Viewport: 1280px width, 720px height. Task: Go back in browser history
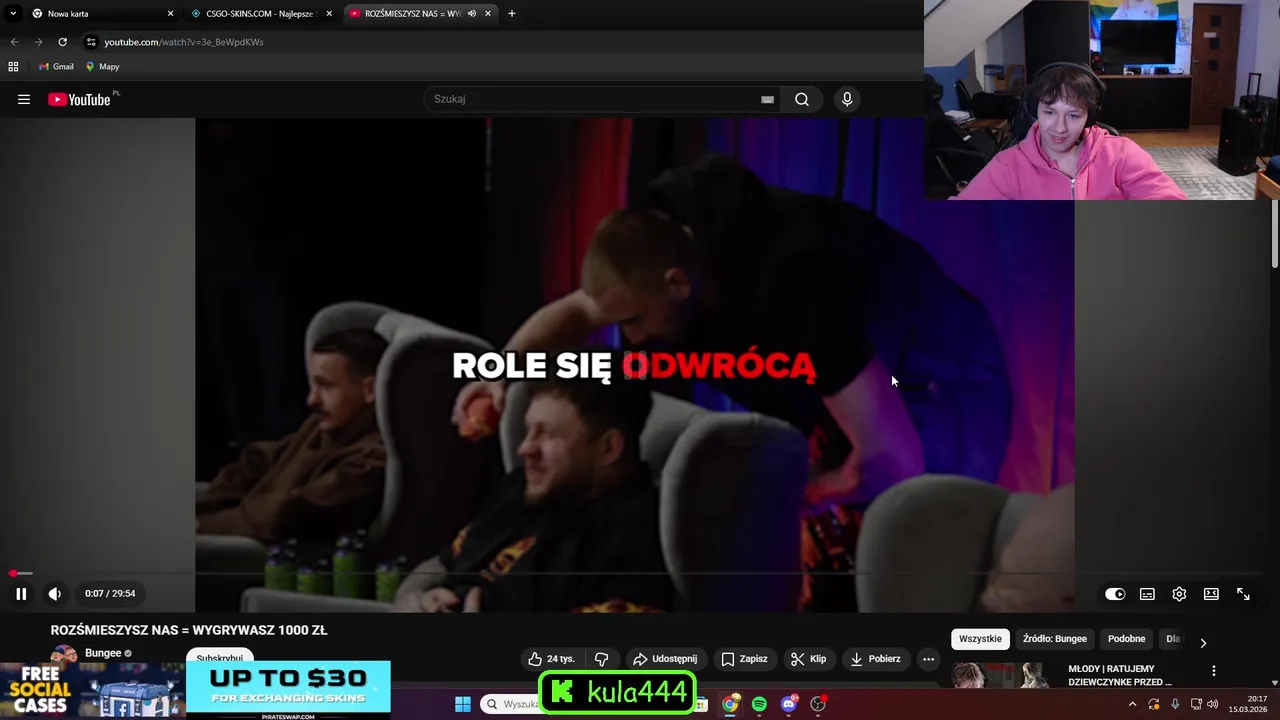[x=14, y=42]
